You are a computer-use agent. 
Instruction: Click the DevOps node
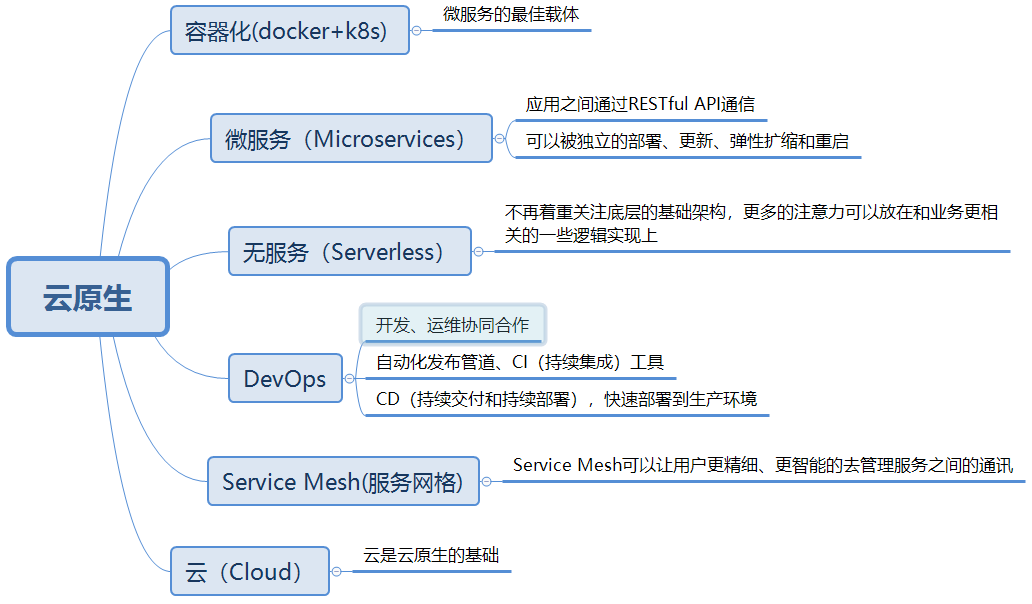click(285, 379)
